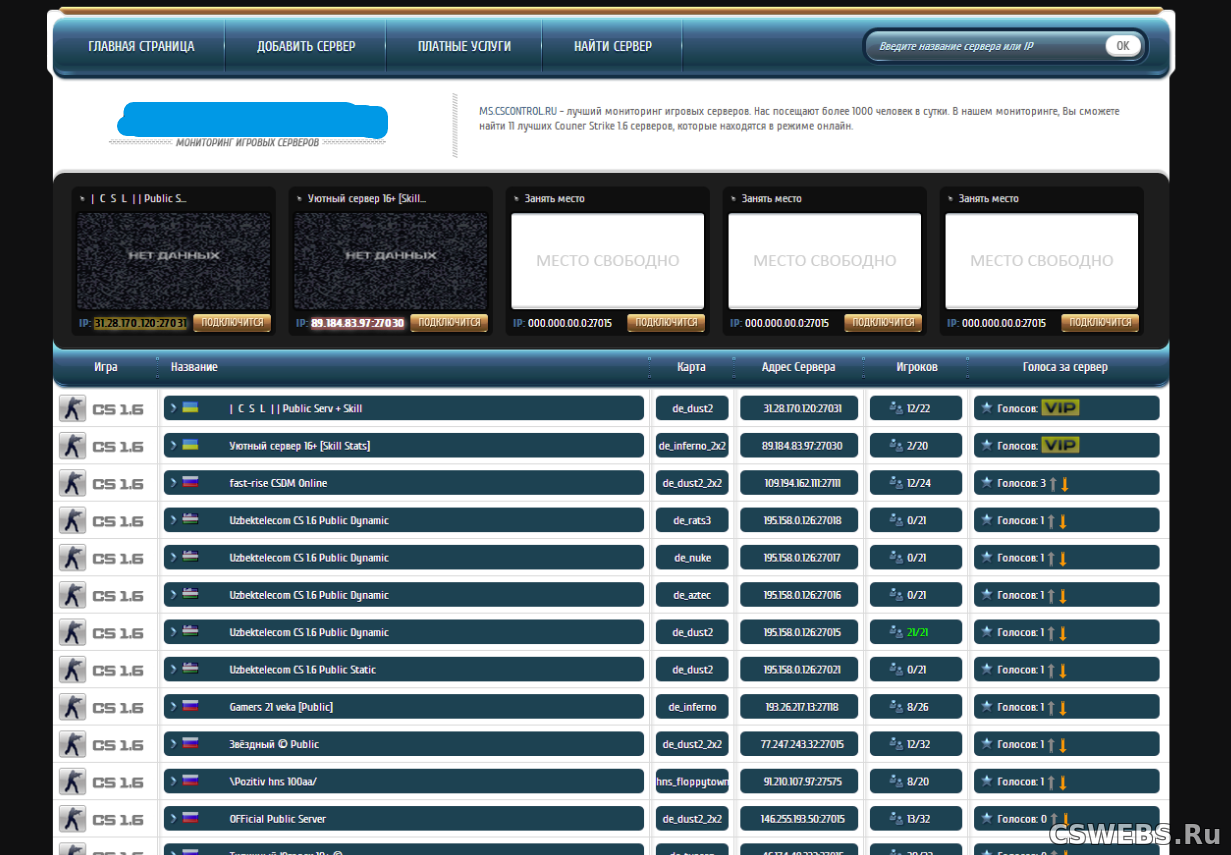
Task: Downvote Uzbektelecom CS 1.6 Public Static
Action: point(1063,670)
